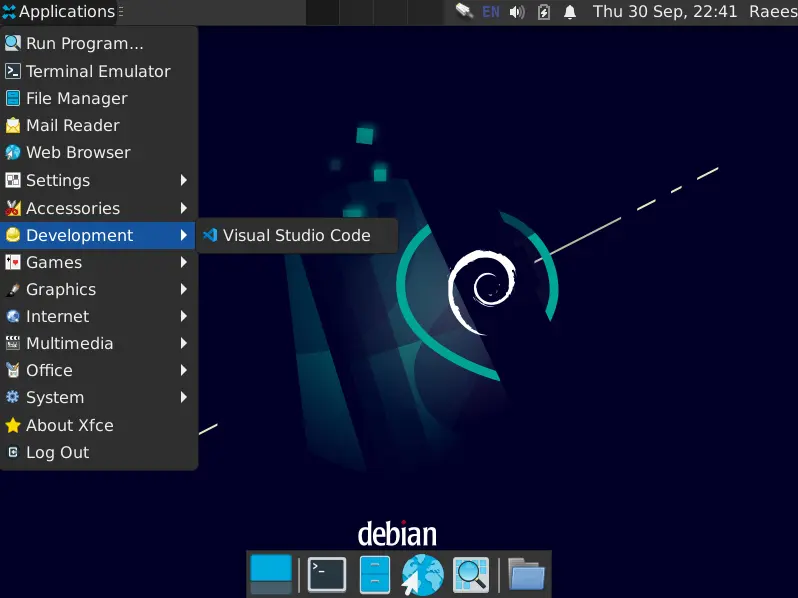
Task: Open the volume speaker tray icon
Action: [x=517, y=12]
